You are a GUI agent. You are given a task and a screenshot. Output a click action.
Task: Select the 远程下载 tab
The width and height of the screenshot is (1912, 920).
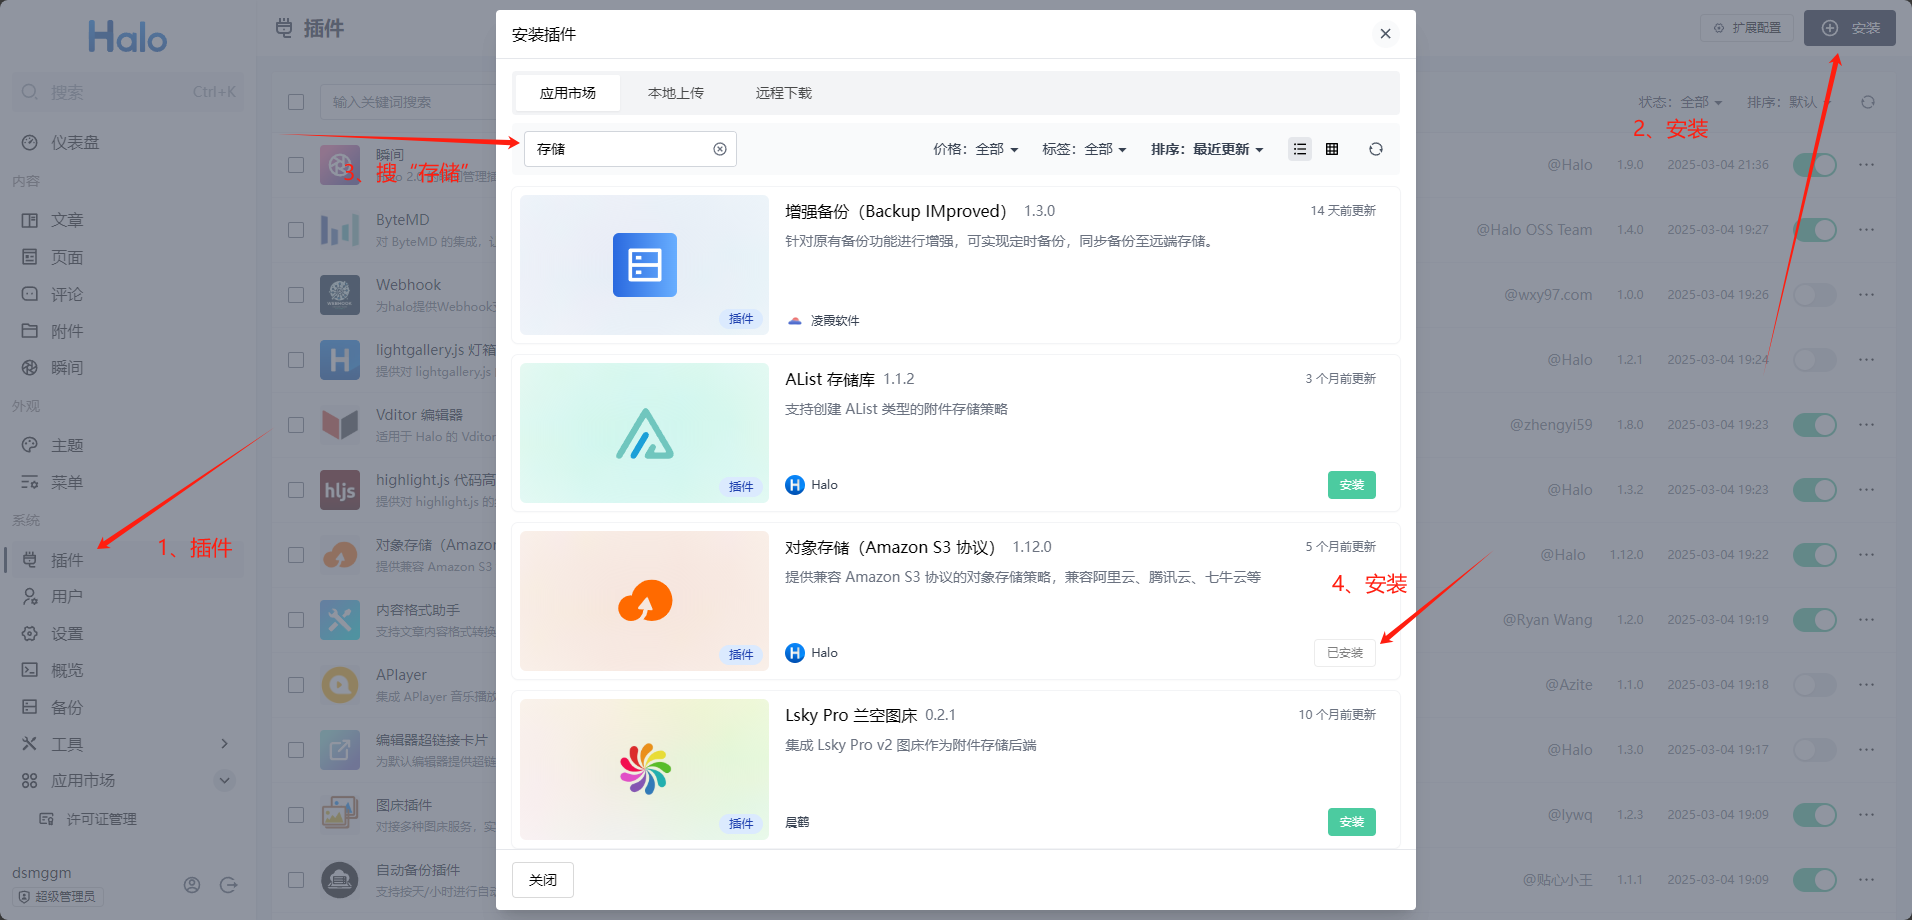(x=784, y=93)
